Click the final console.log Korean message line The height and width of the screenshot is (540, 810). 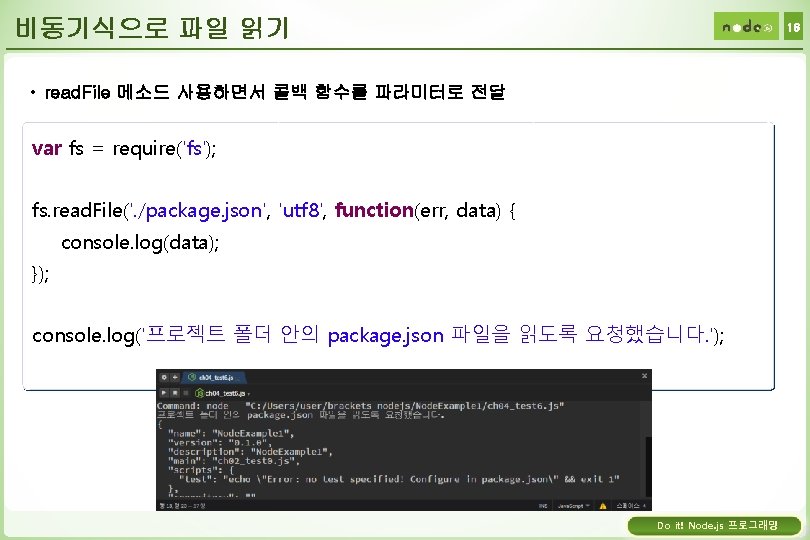(378, 335)
